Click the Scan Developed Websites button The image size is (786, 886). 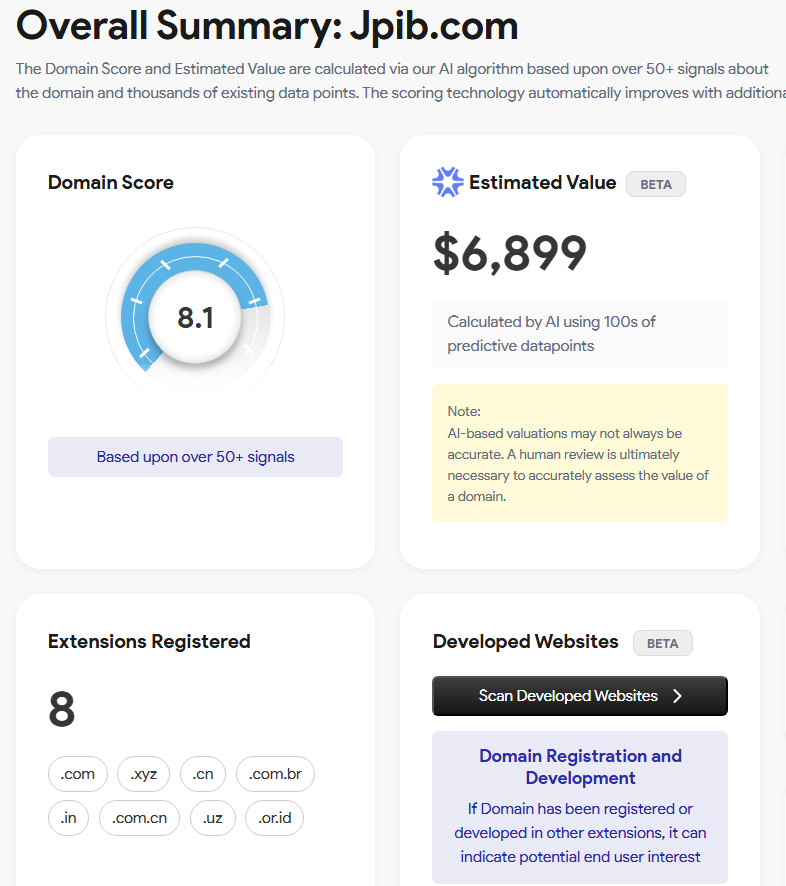[x=580, y=696]
